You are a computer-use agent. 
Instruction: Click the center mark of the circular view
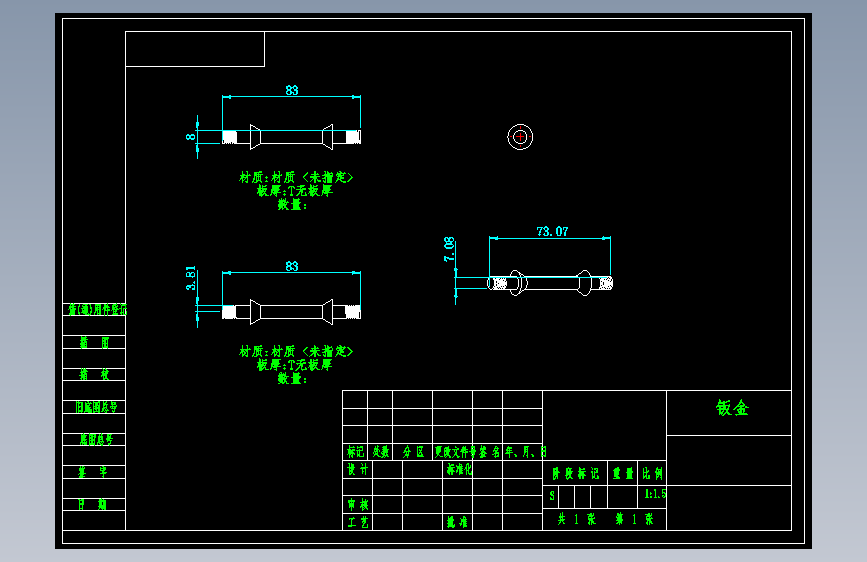tap(520, 137)
